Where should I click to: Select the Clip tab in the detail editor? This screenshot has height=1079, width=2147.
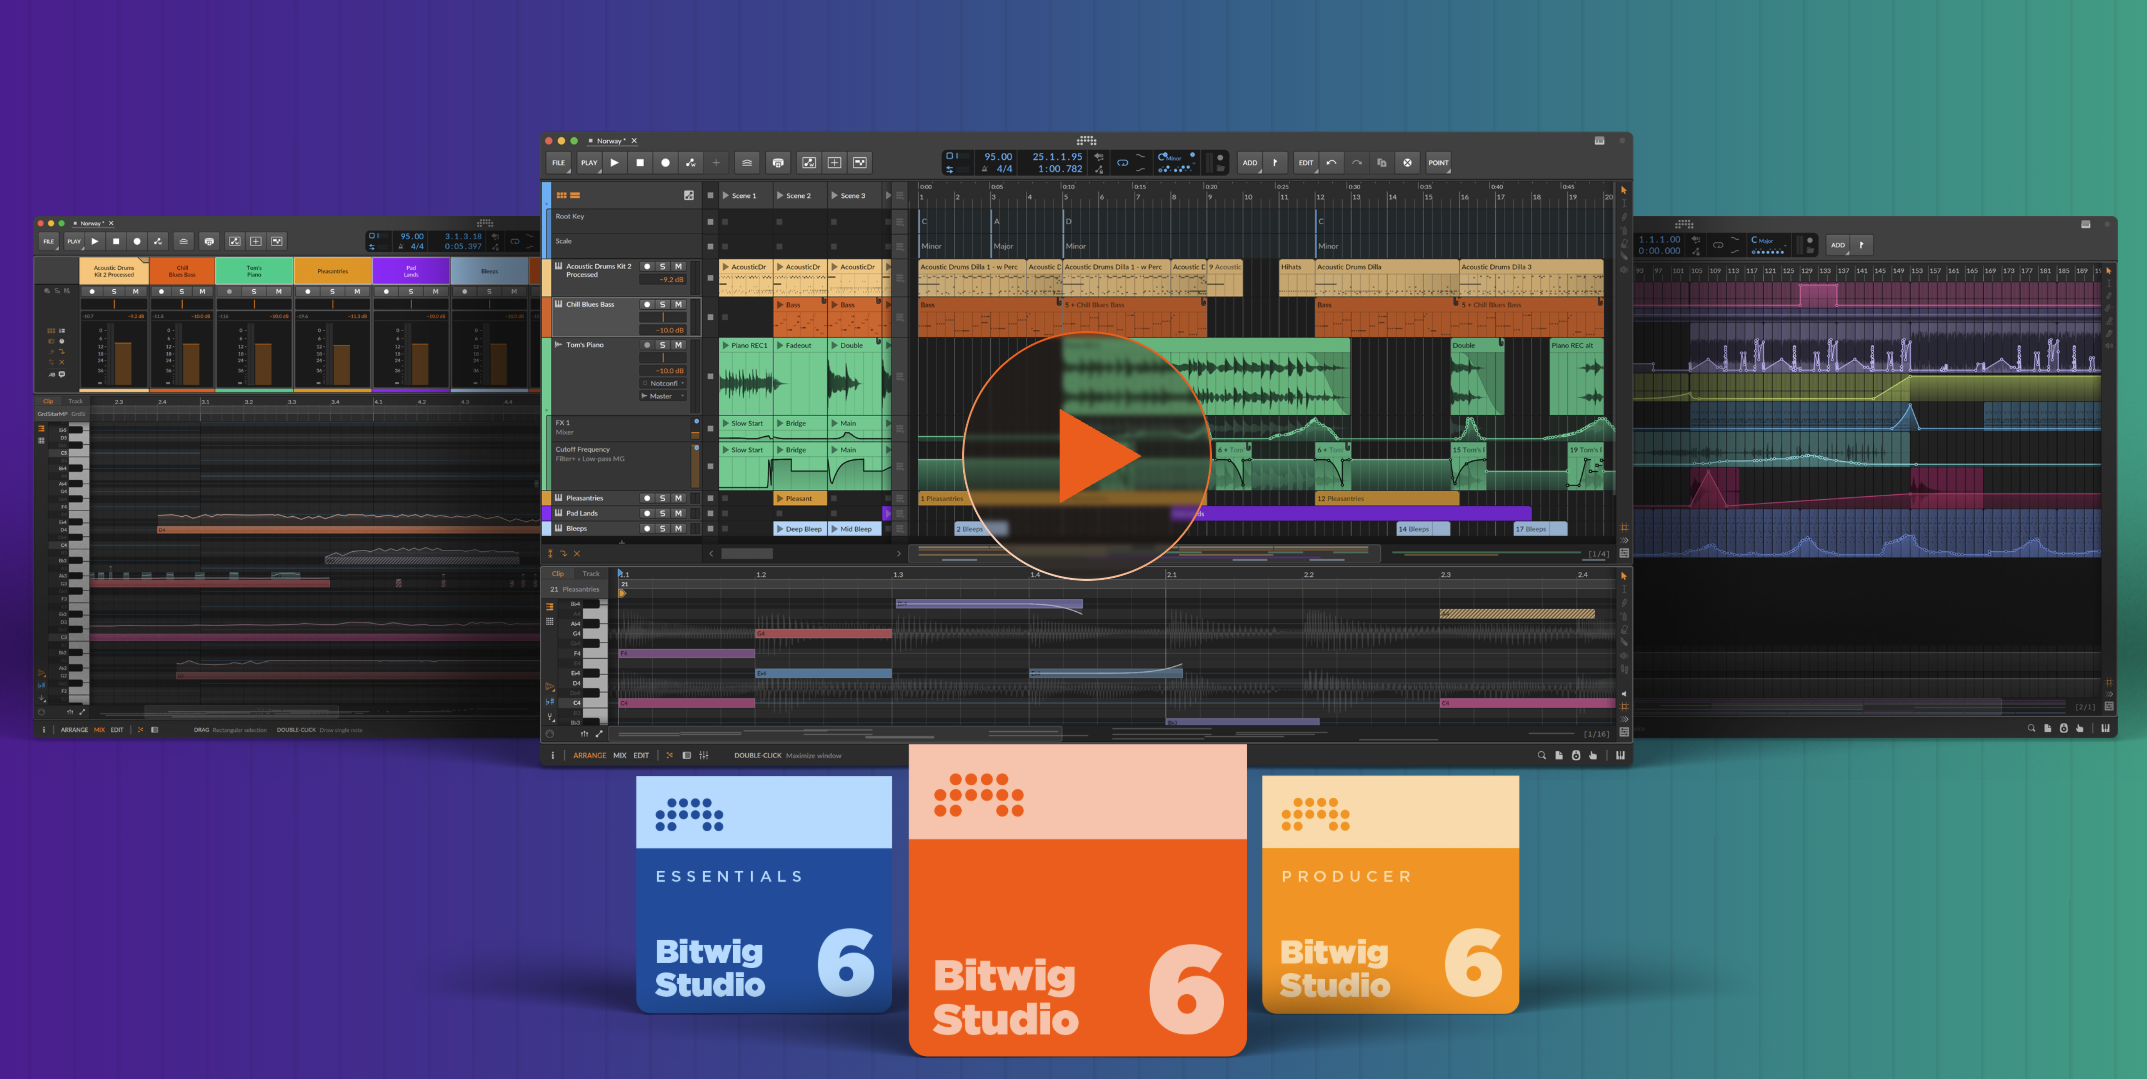558,574
